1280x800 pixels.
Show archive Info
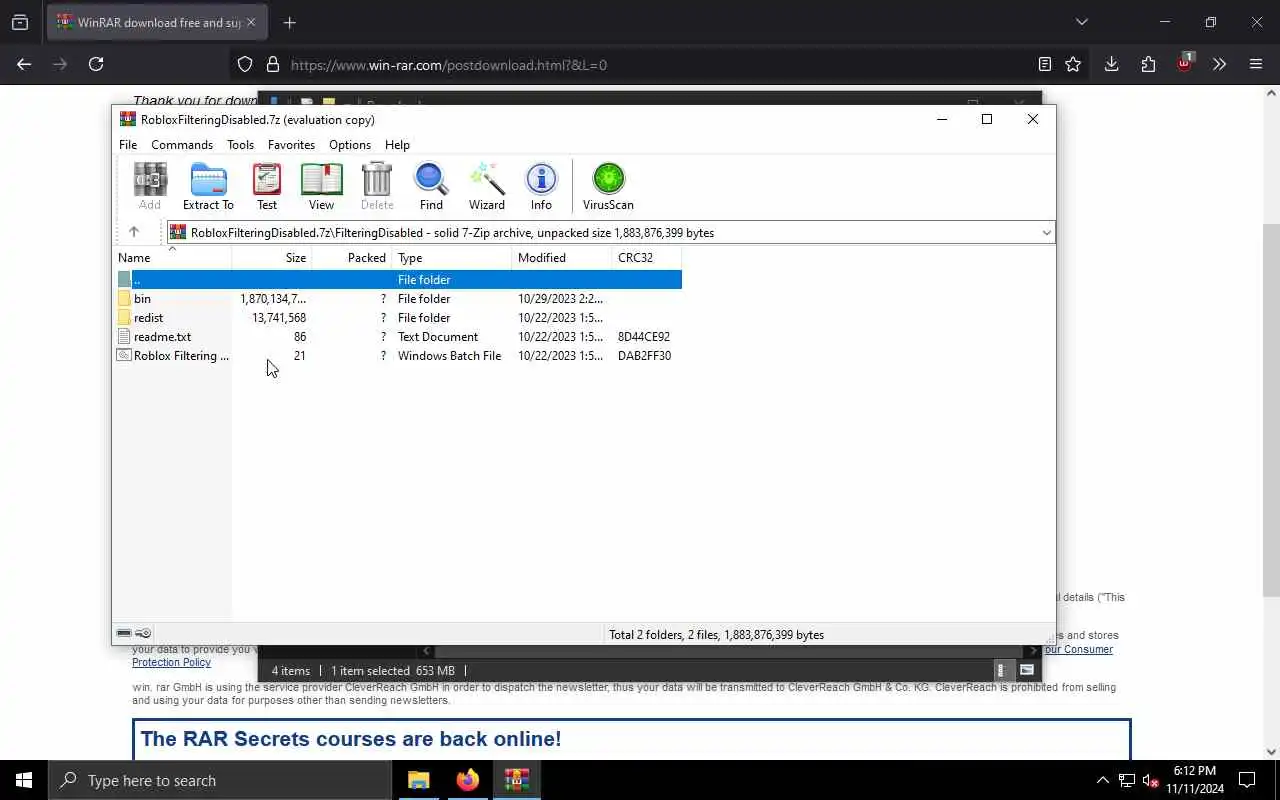pyautogui.click(x=541, y=187)
